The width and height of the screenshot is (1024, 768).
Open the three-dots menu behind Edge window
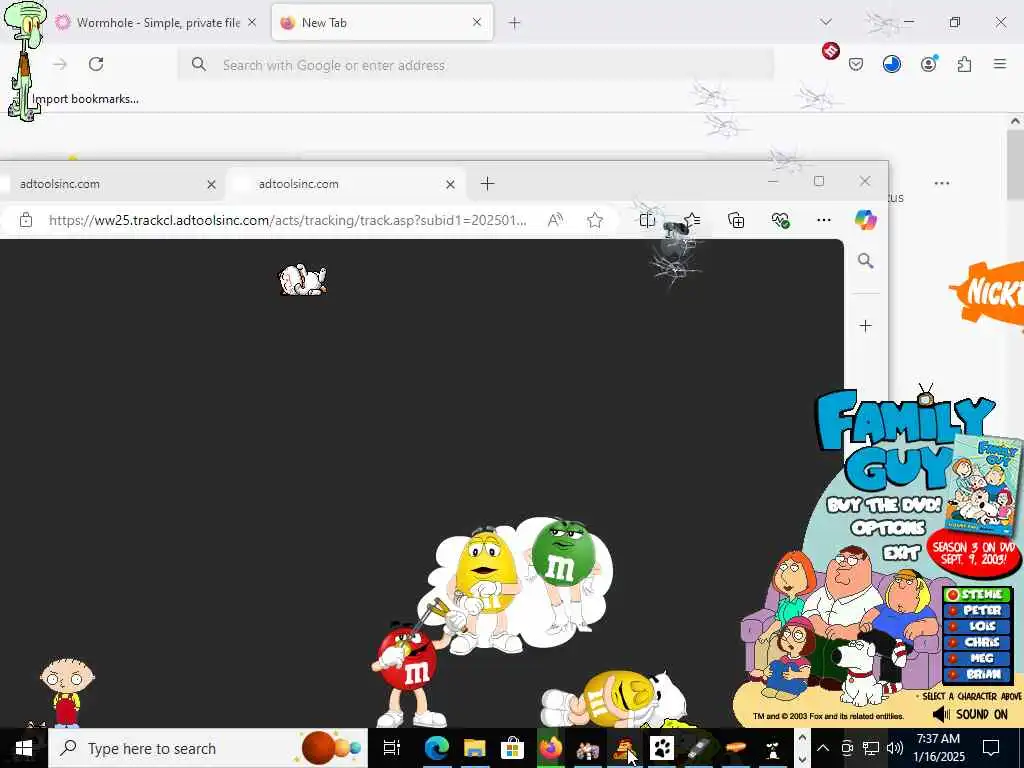[942, 184]
